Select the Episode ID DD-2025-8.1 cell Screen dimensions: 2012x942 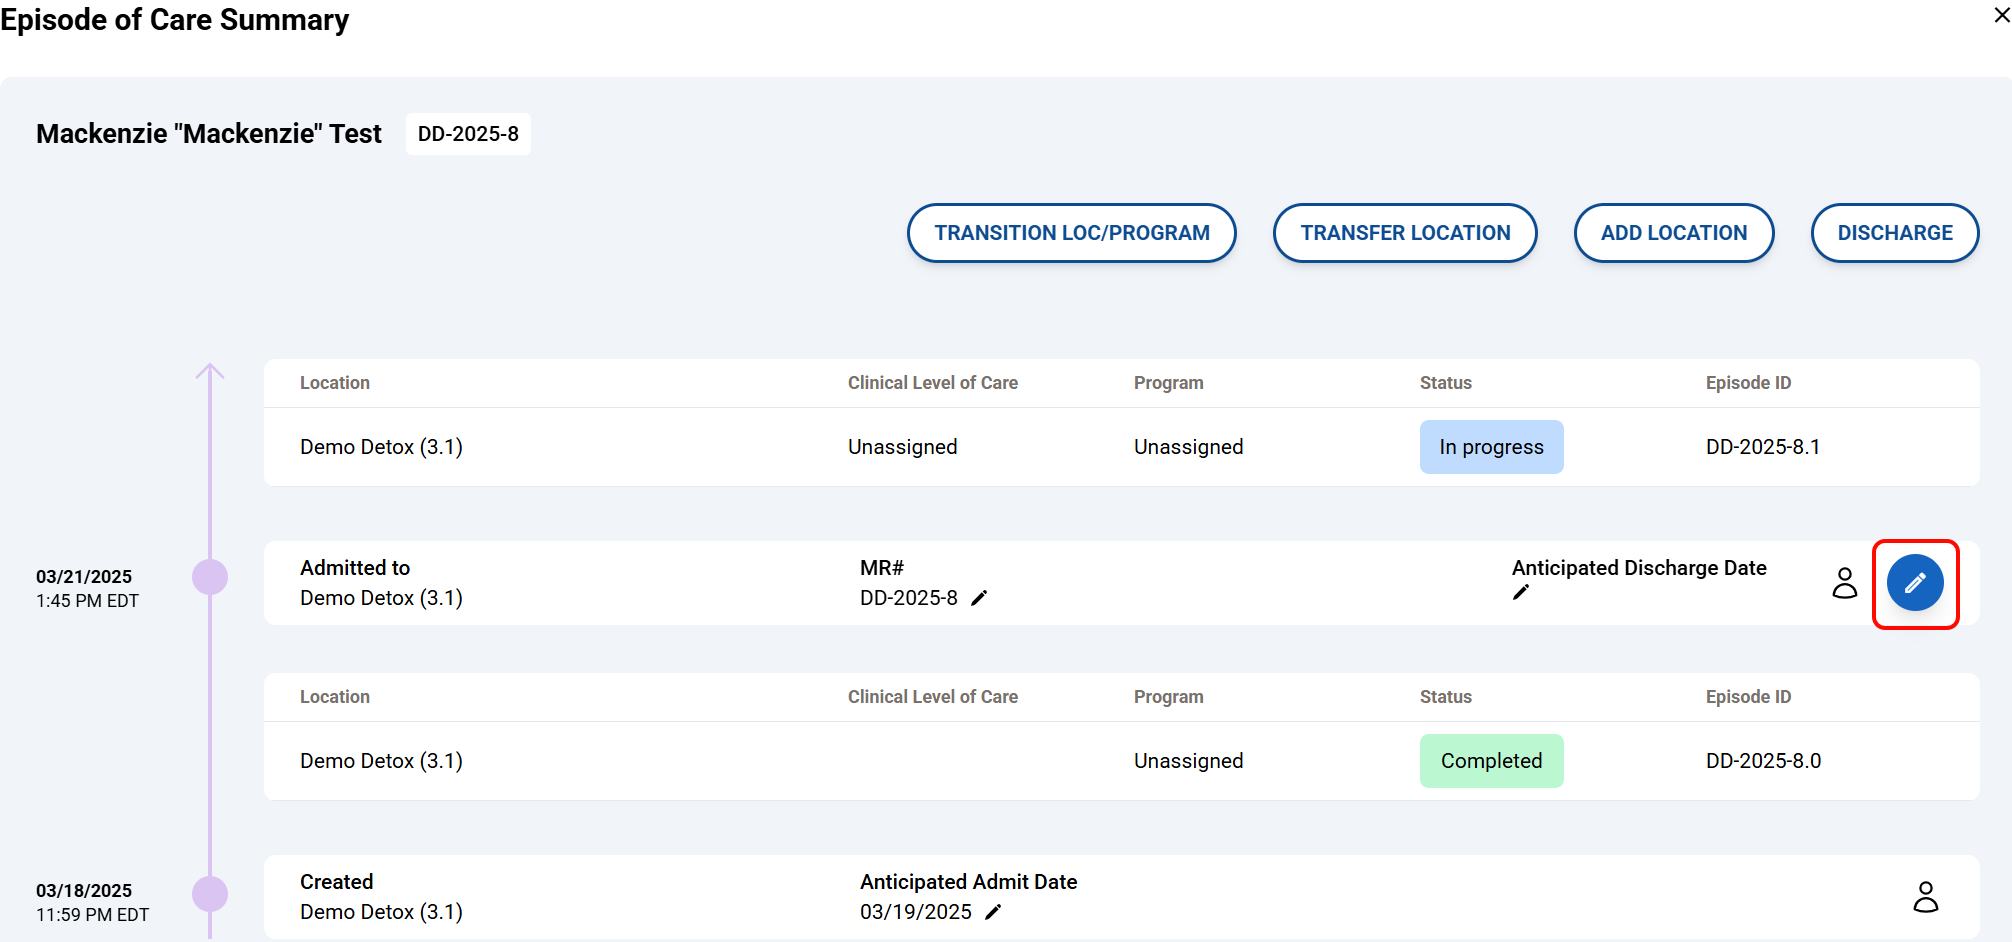pos(1762,447)
